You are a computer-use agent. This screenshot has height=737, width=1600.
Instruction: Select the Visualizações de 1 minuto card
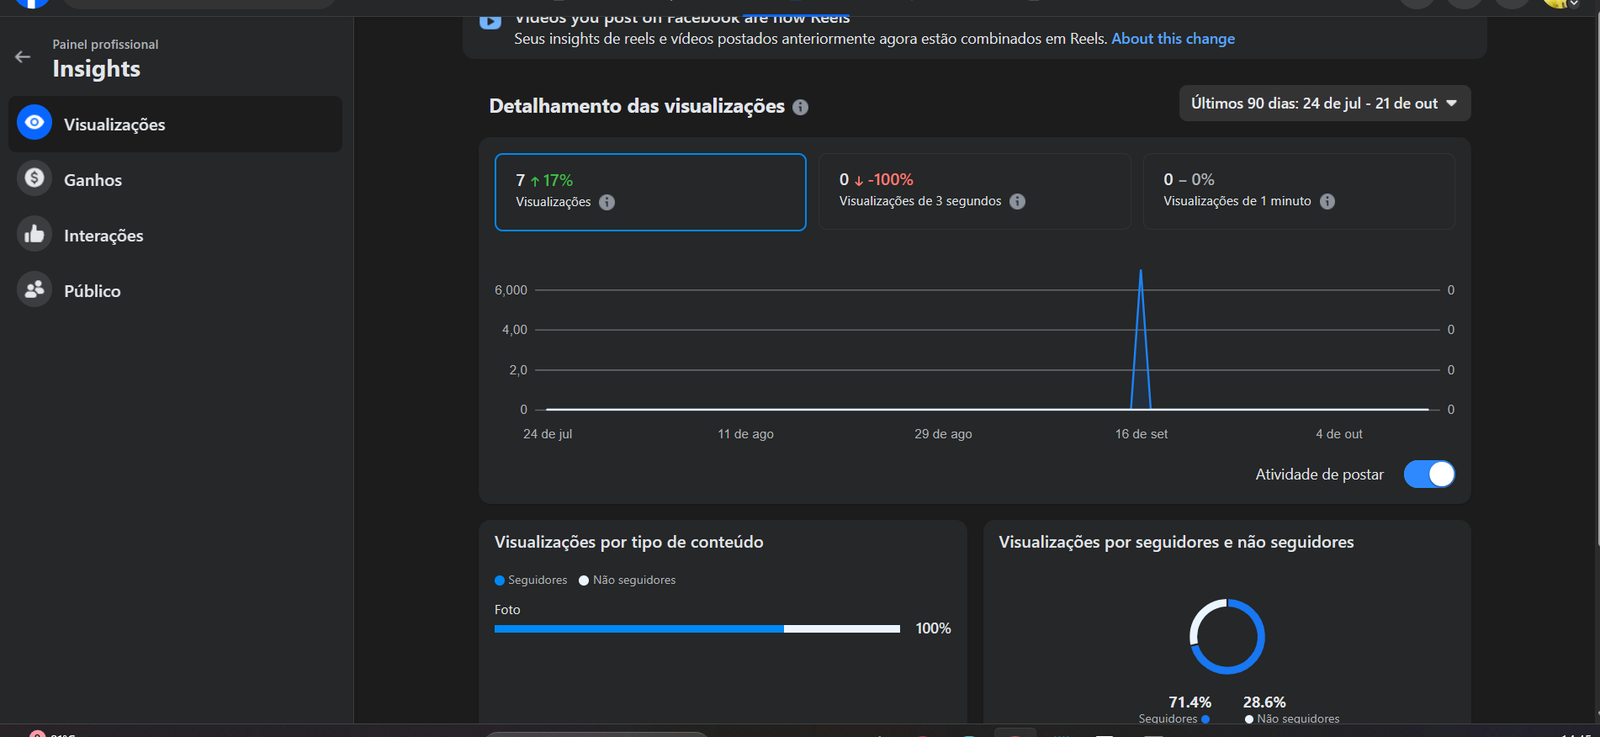1299,191
